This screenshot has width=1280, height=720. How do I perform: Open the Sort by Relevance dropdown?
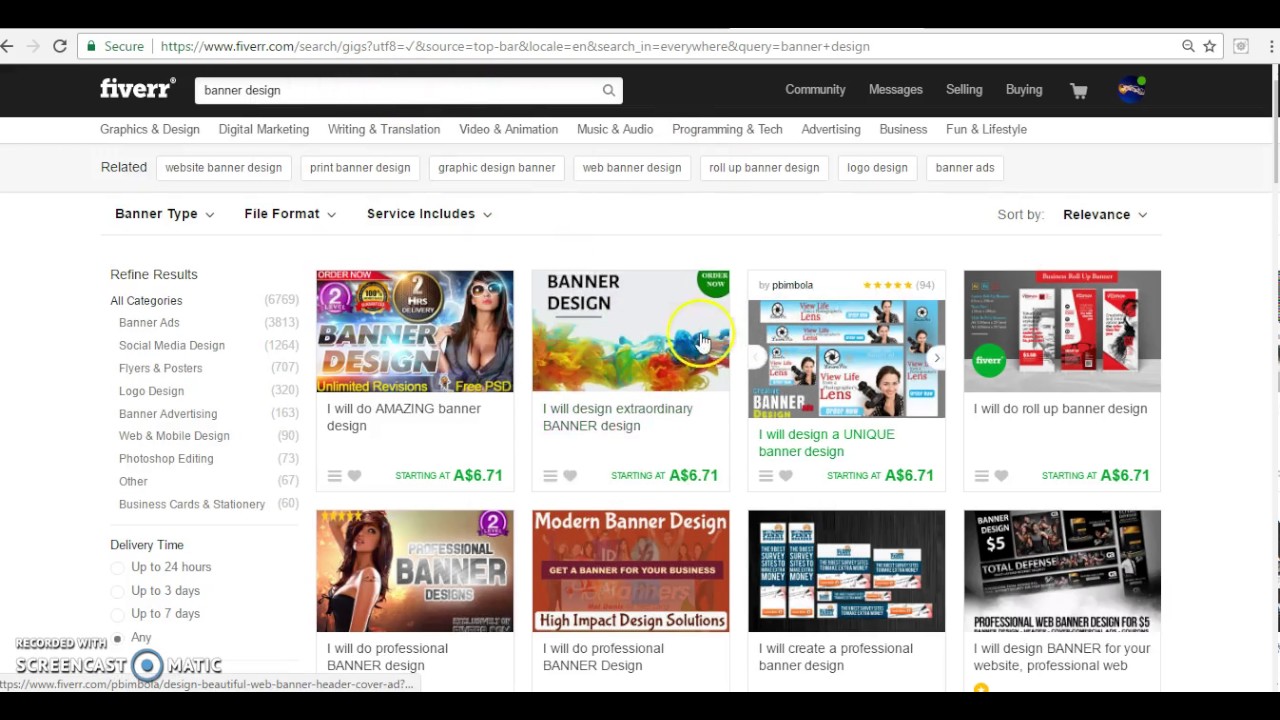[1105, 215]
